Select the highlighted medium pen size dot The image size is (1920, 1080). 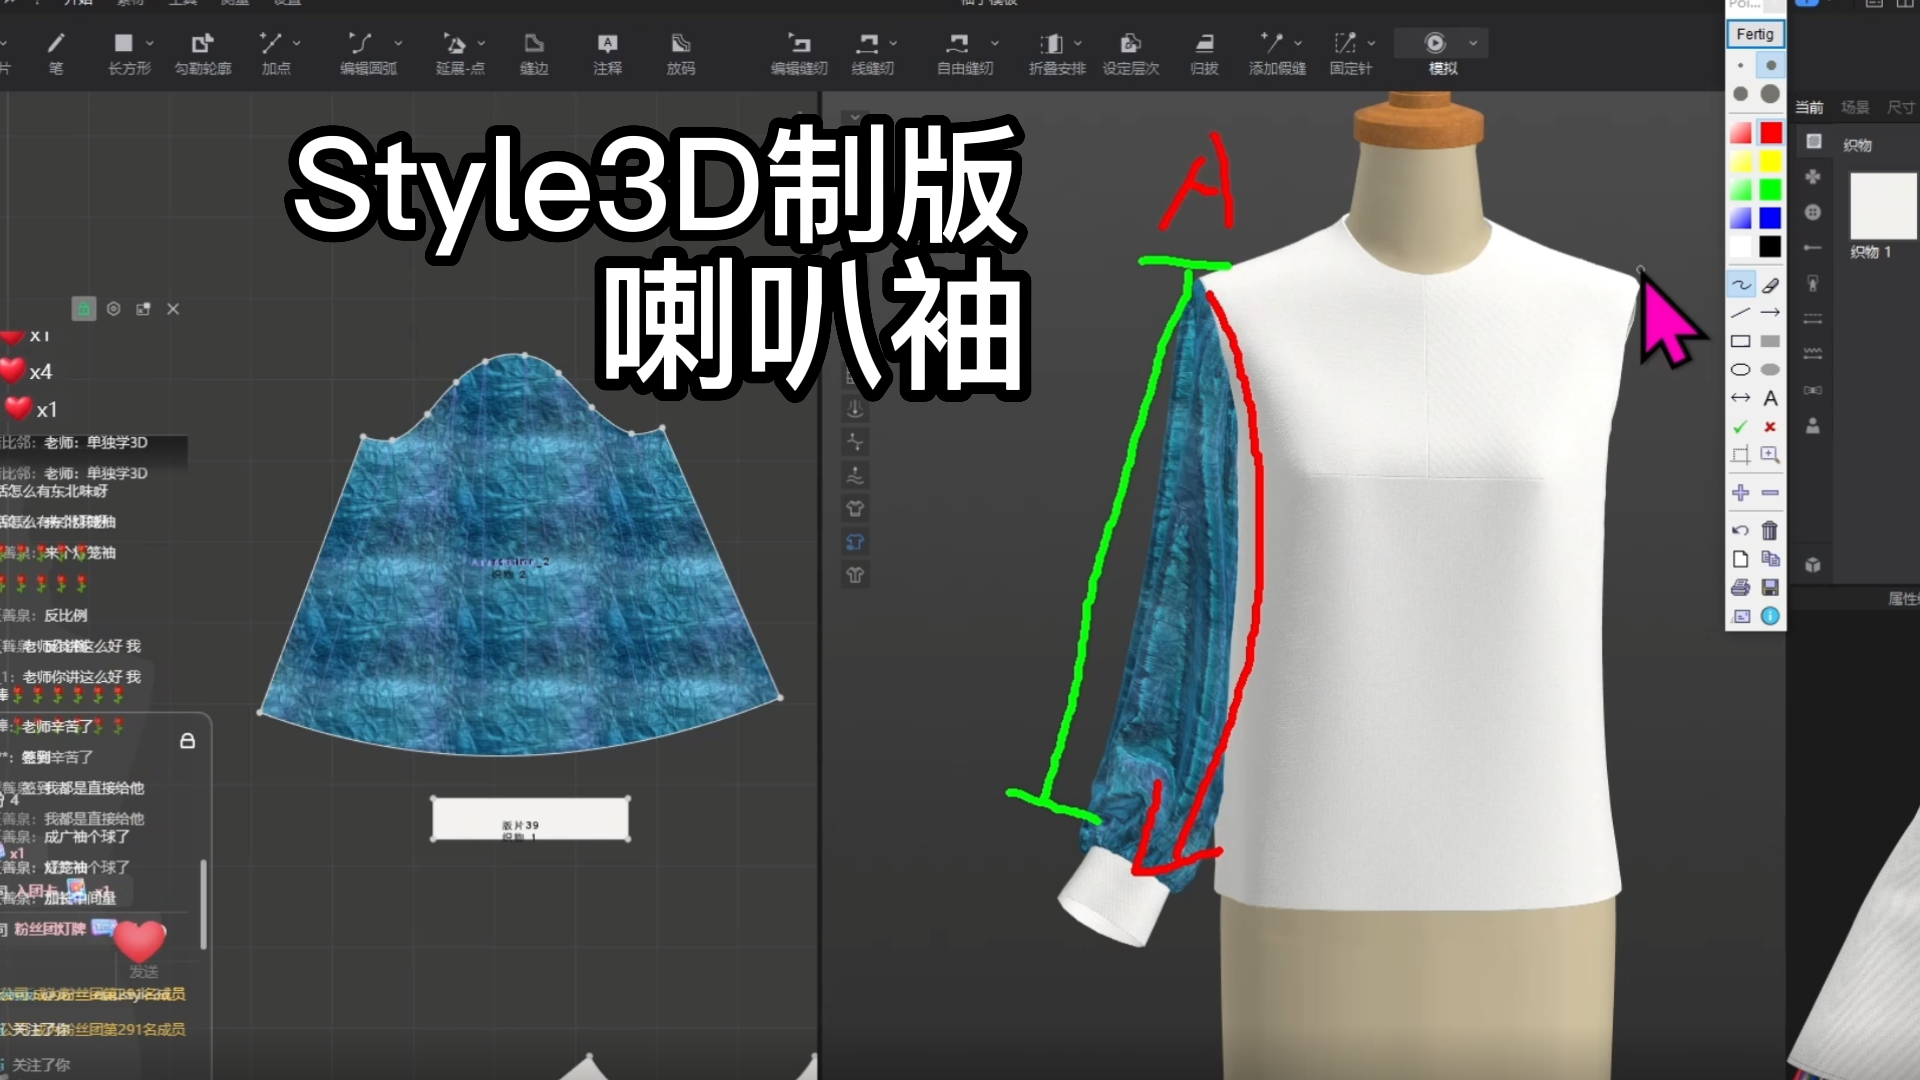click(1770, 65)
